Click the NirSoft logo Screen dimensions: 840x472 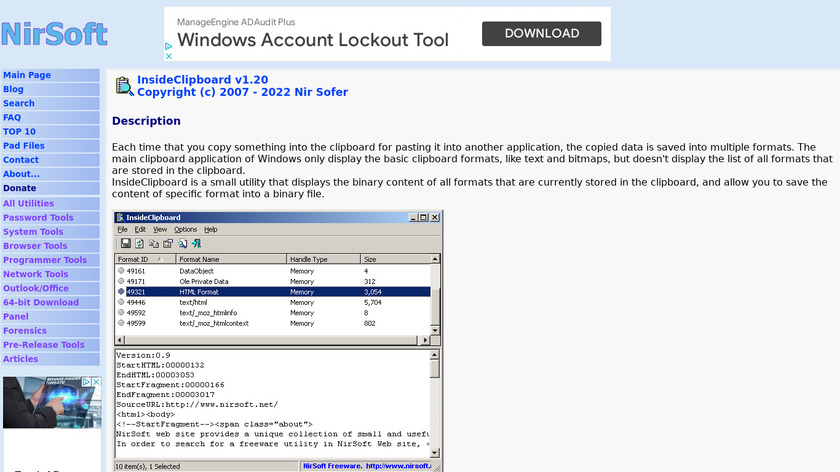click(54, 34)
